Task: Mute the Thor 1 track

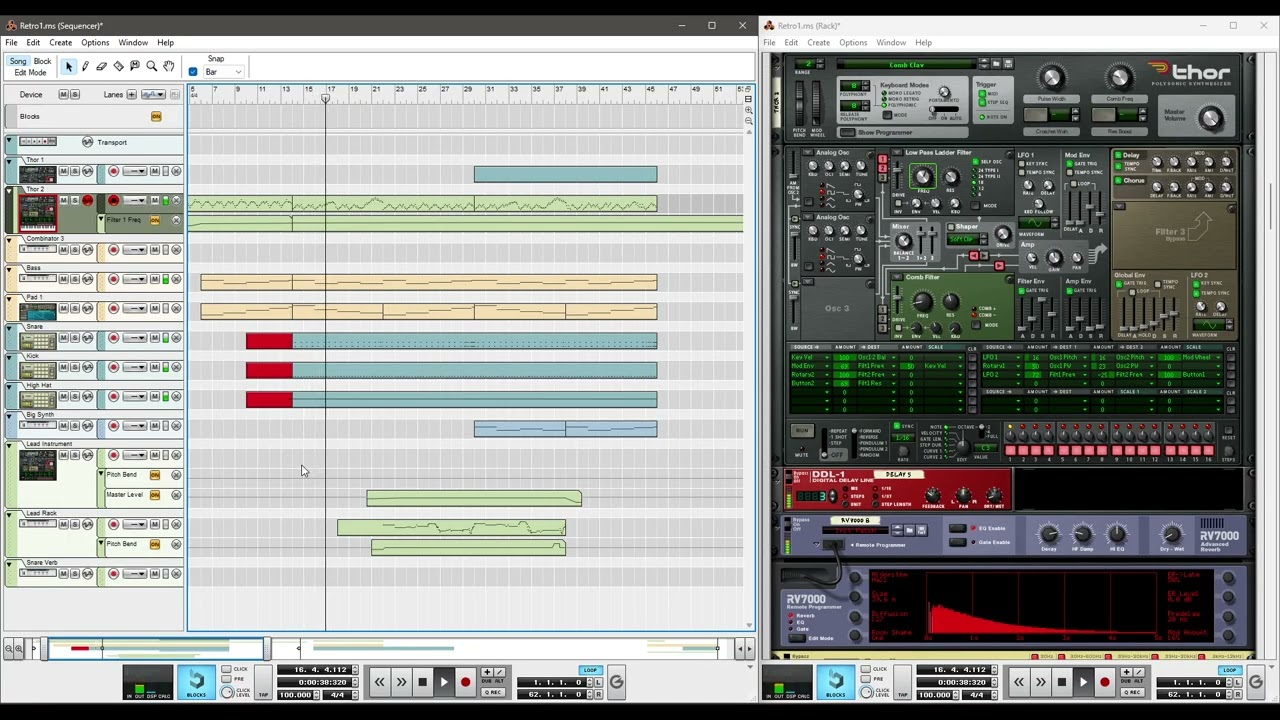Action: coord(63,172)
